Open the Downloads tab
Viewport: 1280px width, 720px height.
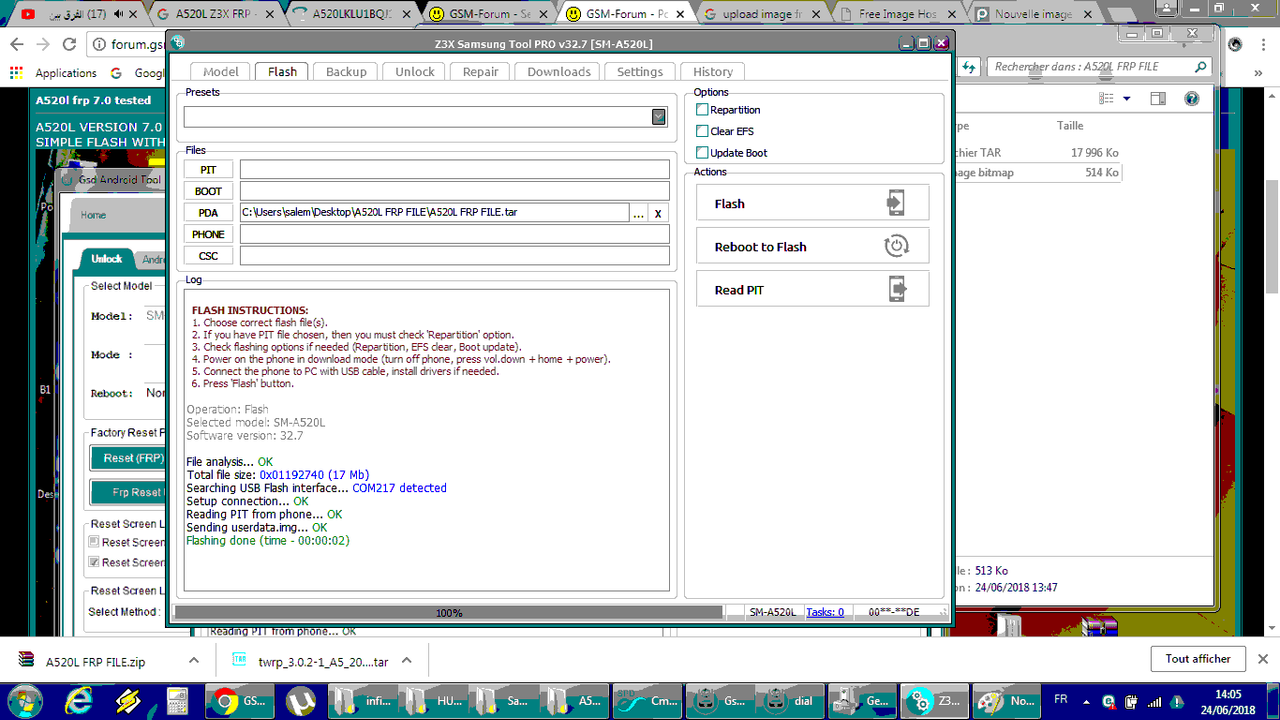[x=559, y=71]
